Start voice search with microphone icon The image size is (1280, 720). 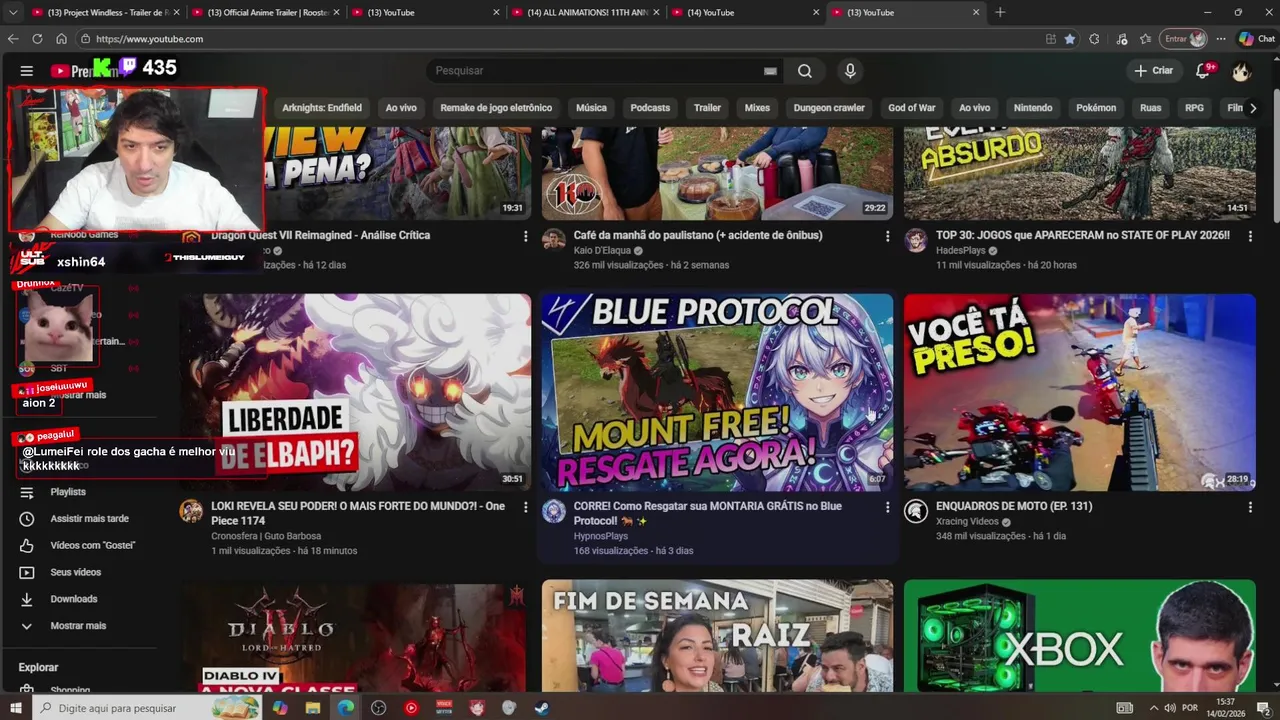click(850, 71)
